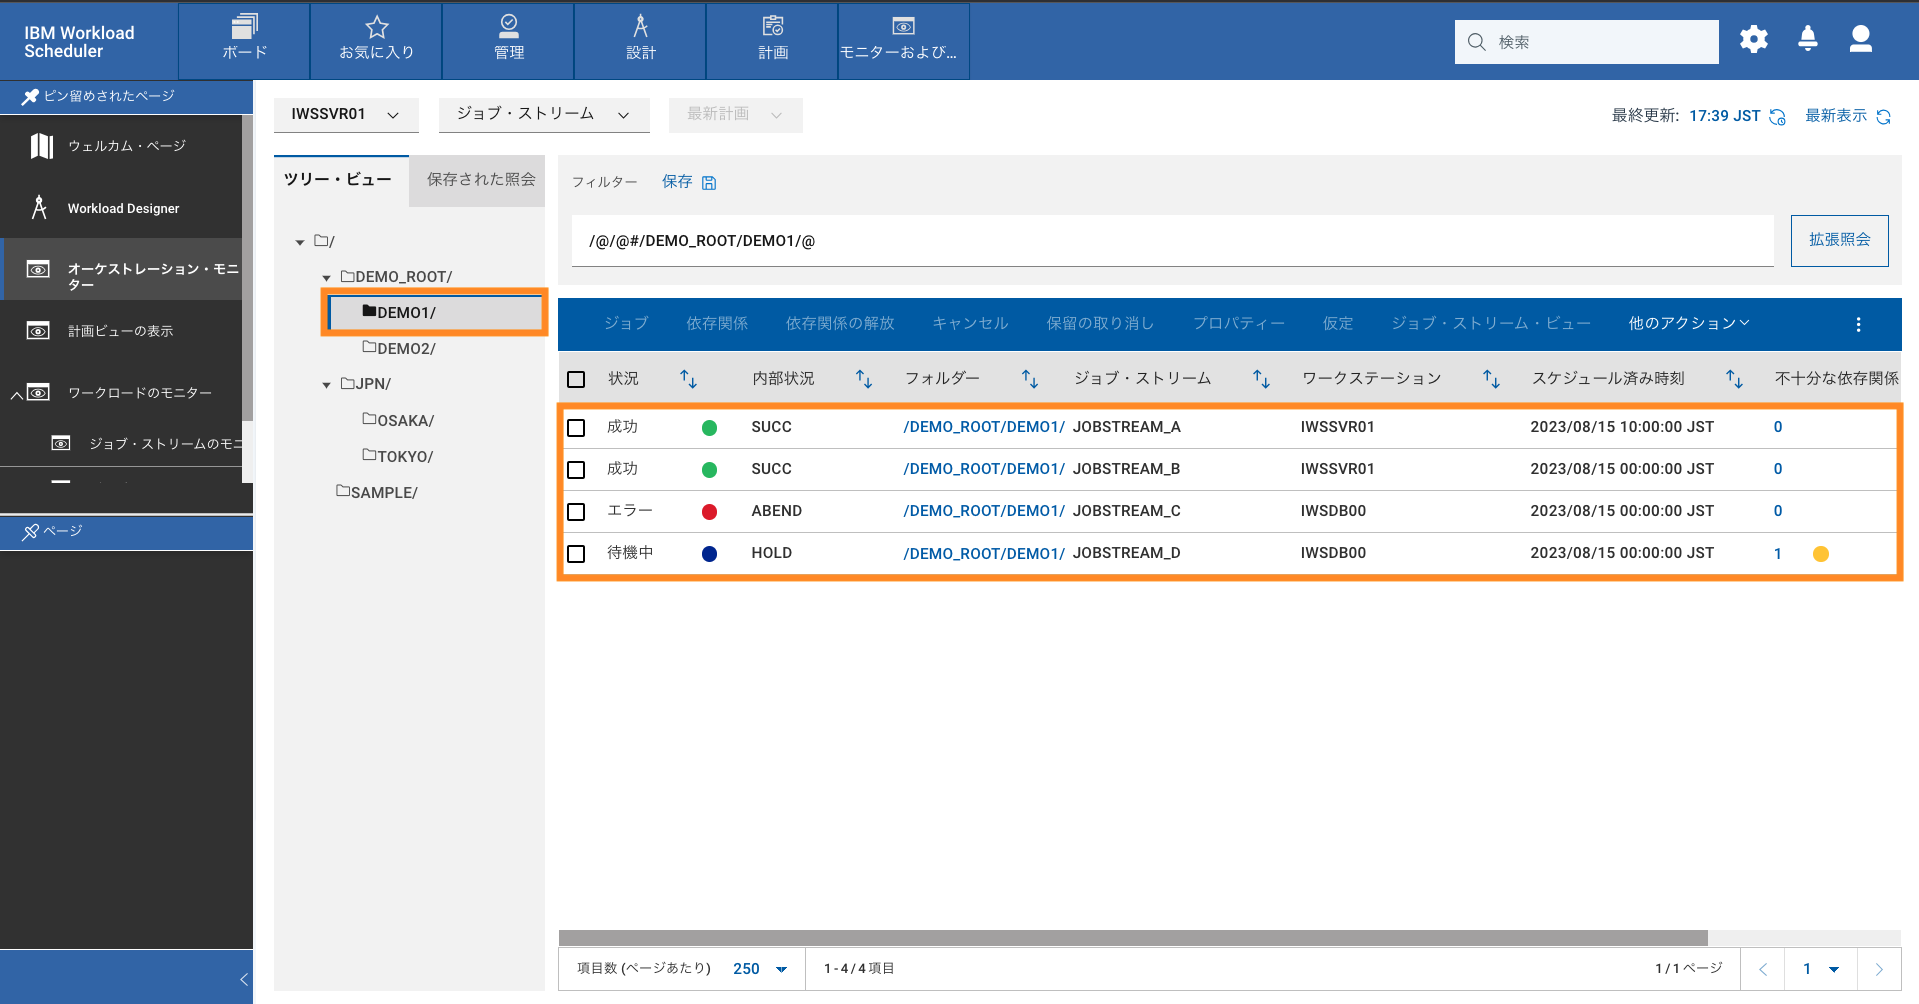Sort by the フォルダー column arrows
The height and width of the screenshot is (1004, 1919).
1030,379
